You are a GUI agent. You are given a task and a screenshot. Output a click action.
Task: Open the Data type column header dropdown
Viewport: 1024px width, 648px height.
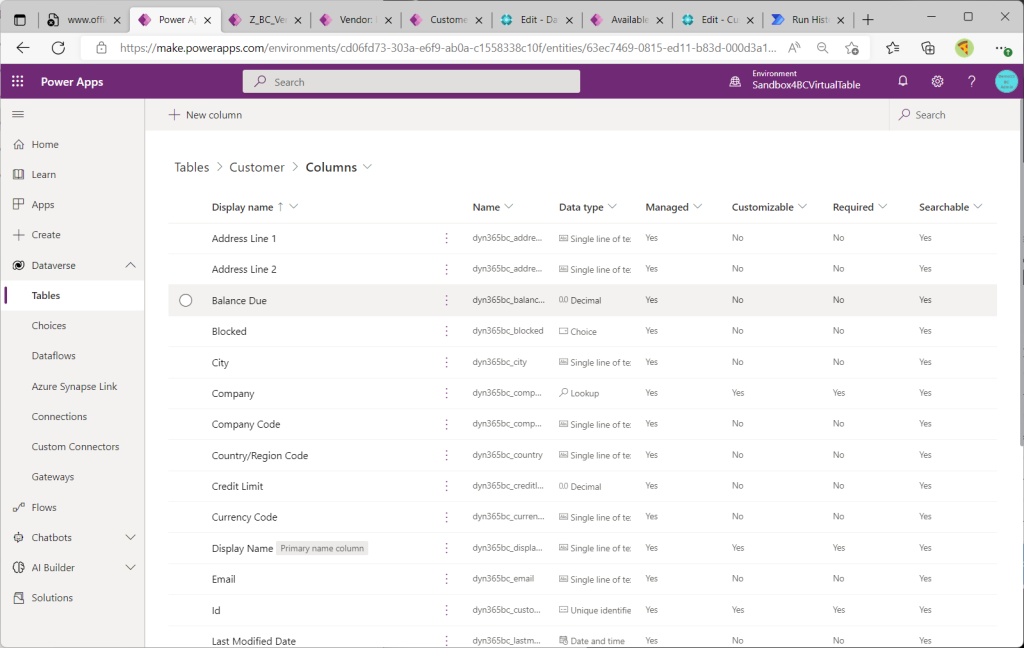point(612,207)
